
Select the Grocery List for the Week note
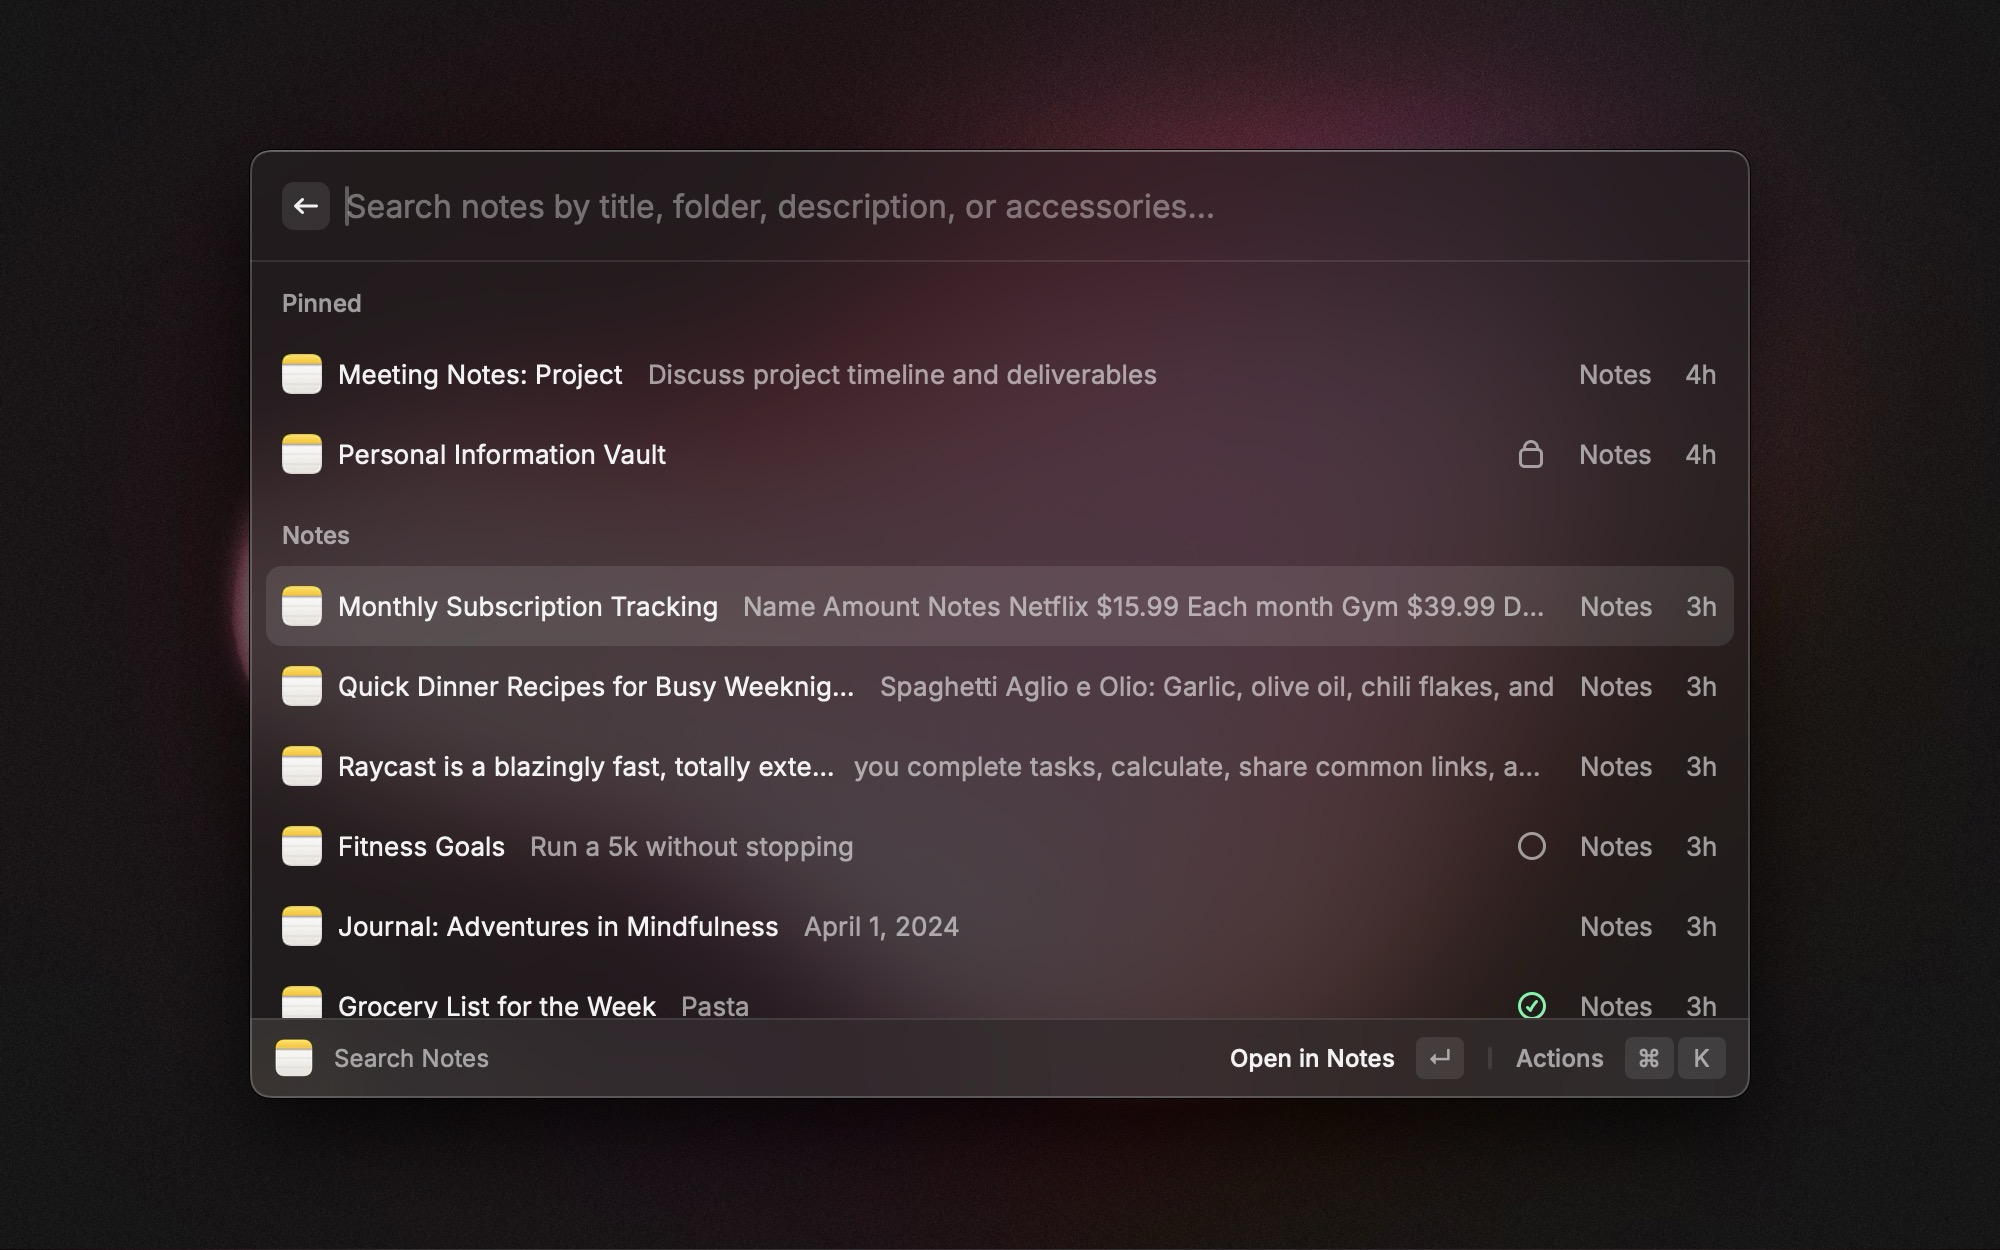click(x=497, y=1005)
